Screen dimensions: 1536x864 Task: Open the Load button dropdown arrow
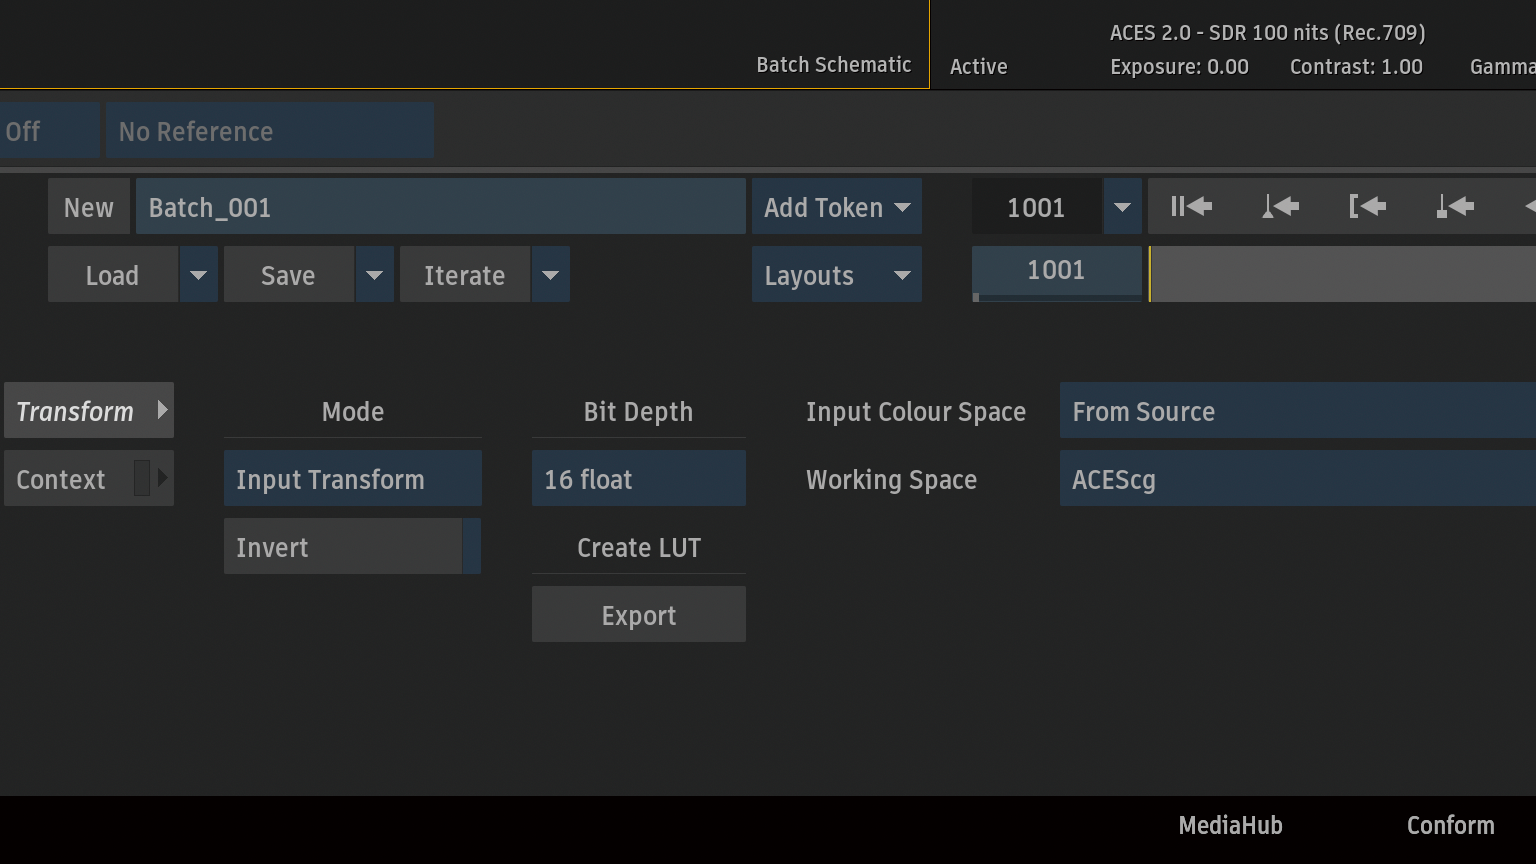click(198, 275)
